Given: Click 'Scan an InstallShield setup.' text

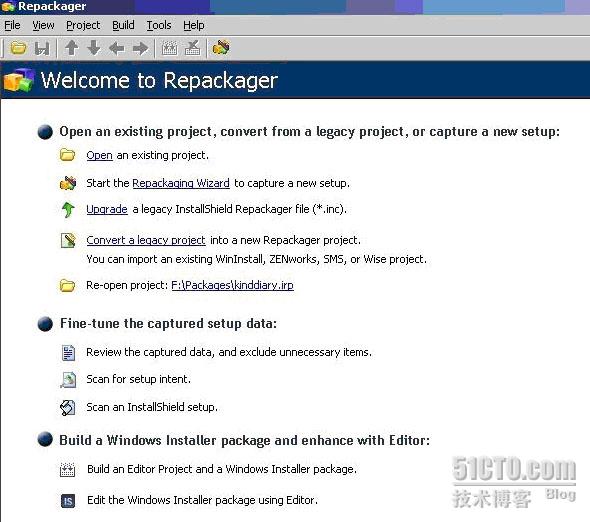Looking at the screenshot, I should (x=152, y=407).
